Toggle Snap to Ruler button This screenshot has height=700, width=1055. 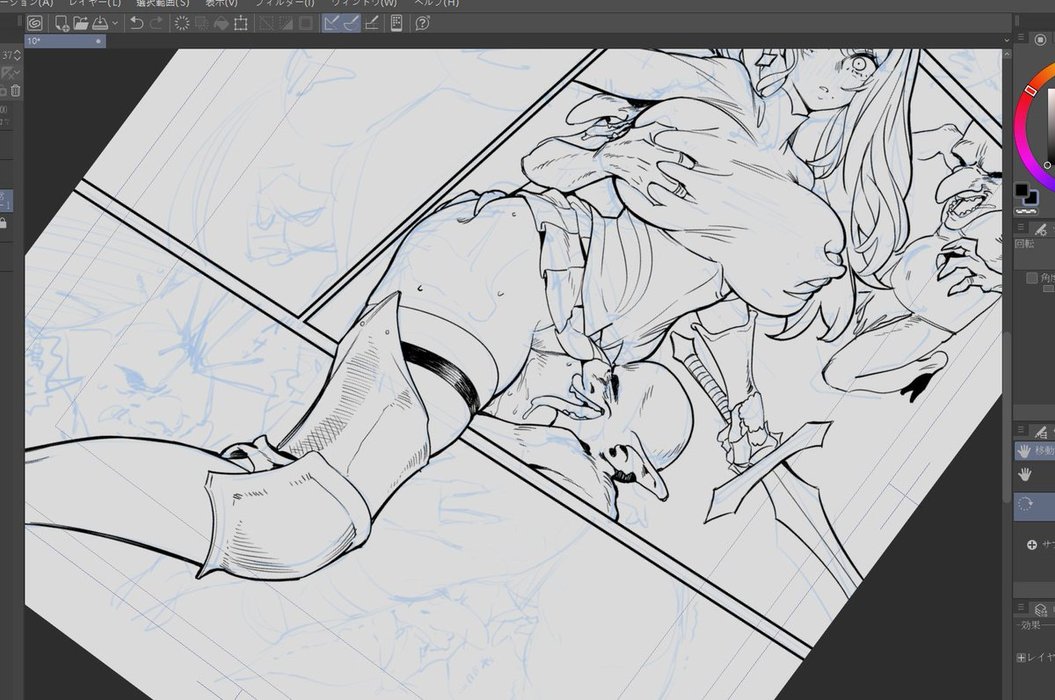click(x=331, y=23)
